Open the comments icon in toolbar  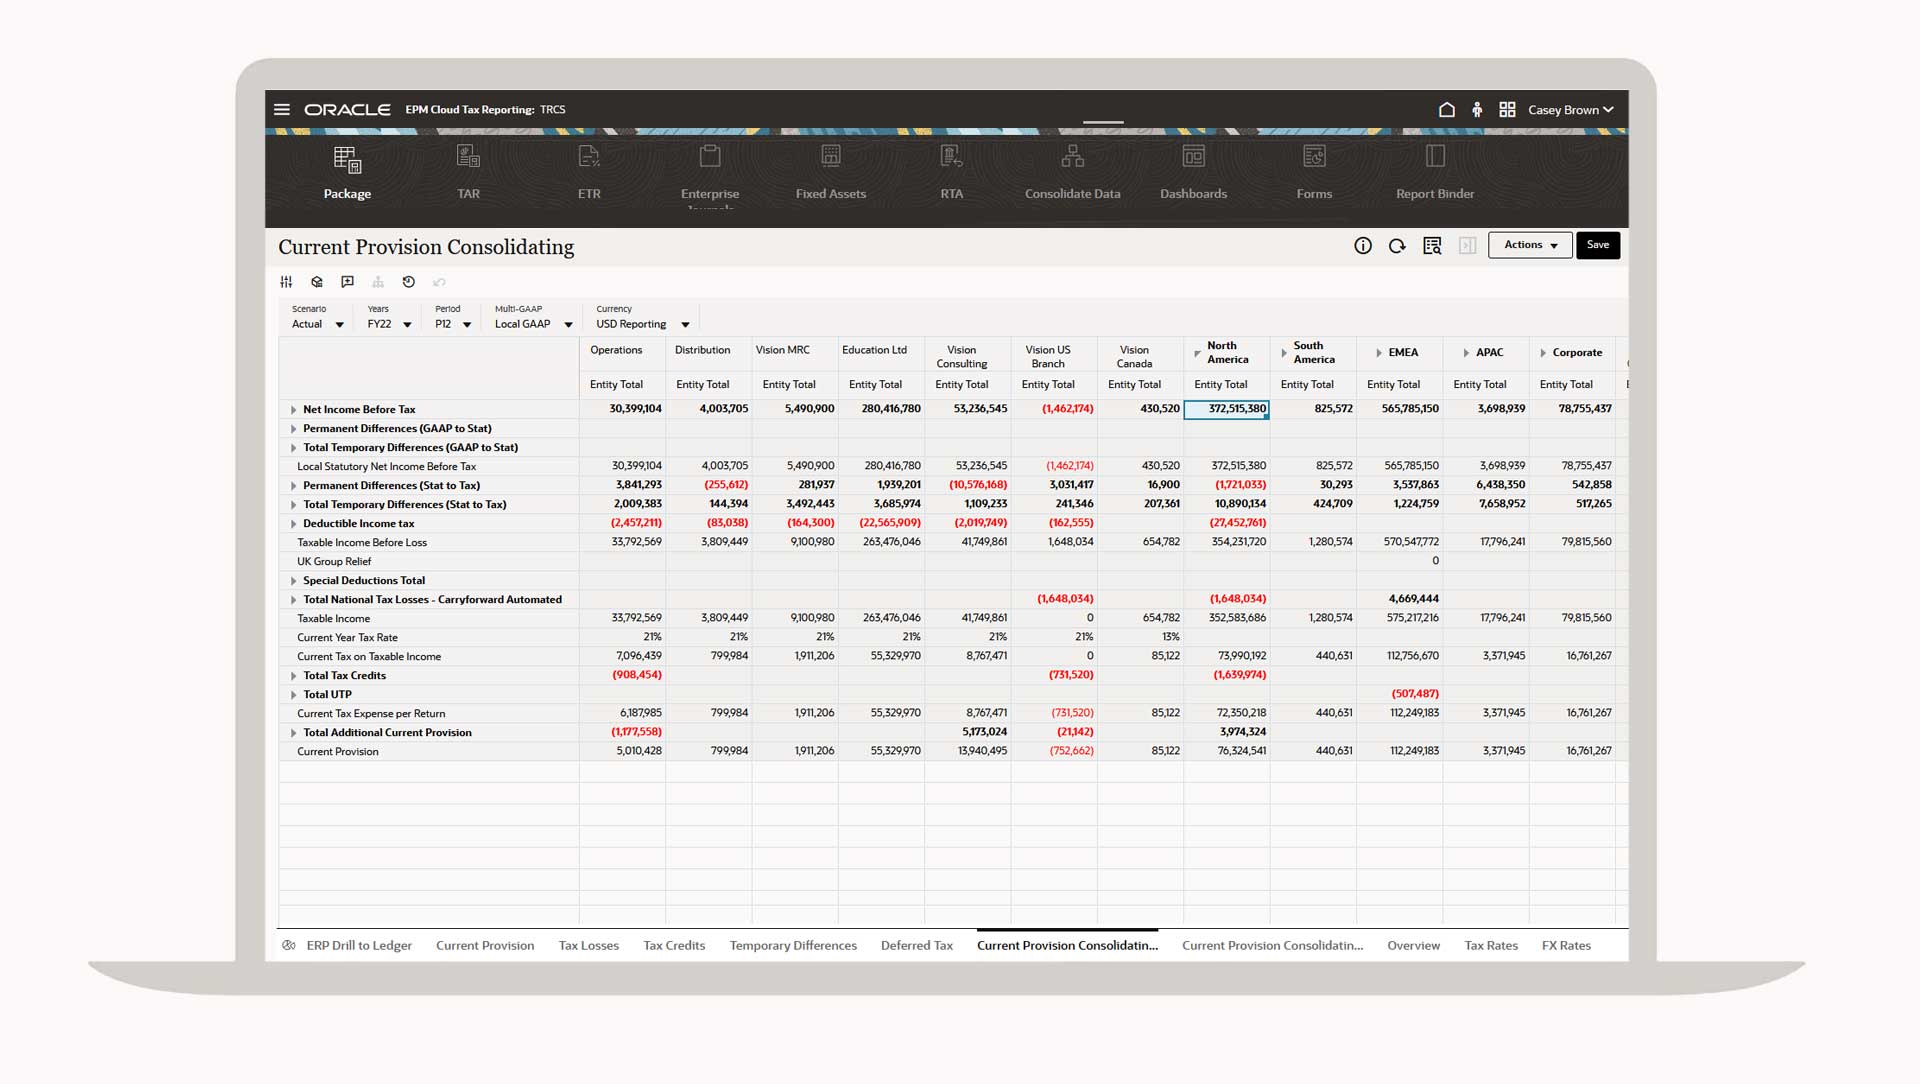(347, 282)
